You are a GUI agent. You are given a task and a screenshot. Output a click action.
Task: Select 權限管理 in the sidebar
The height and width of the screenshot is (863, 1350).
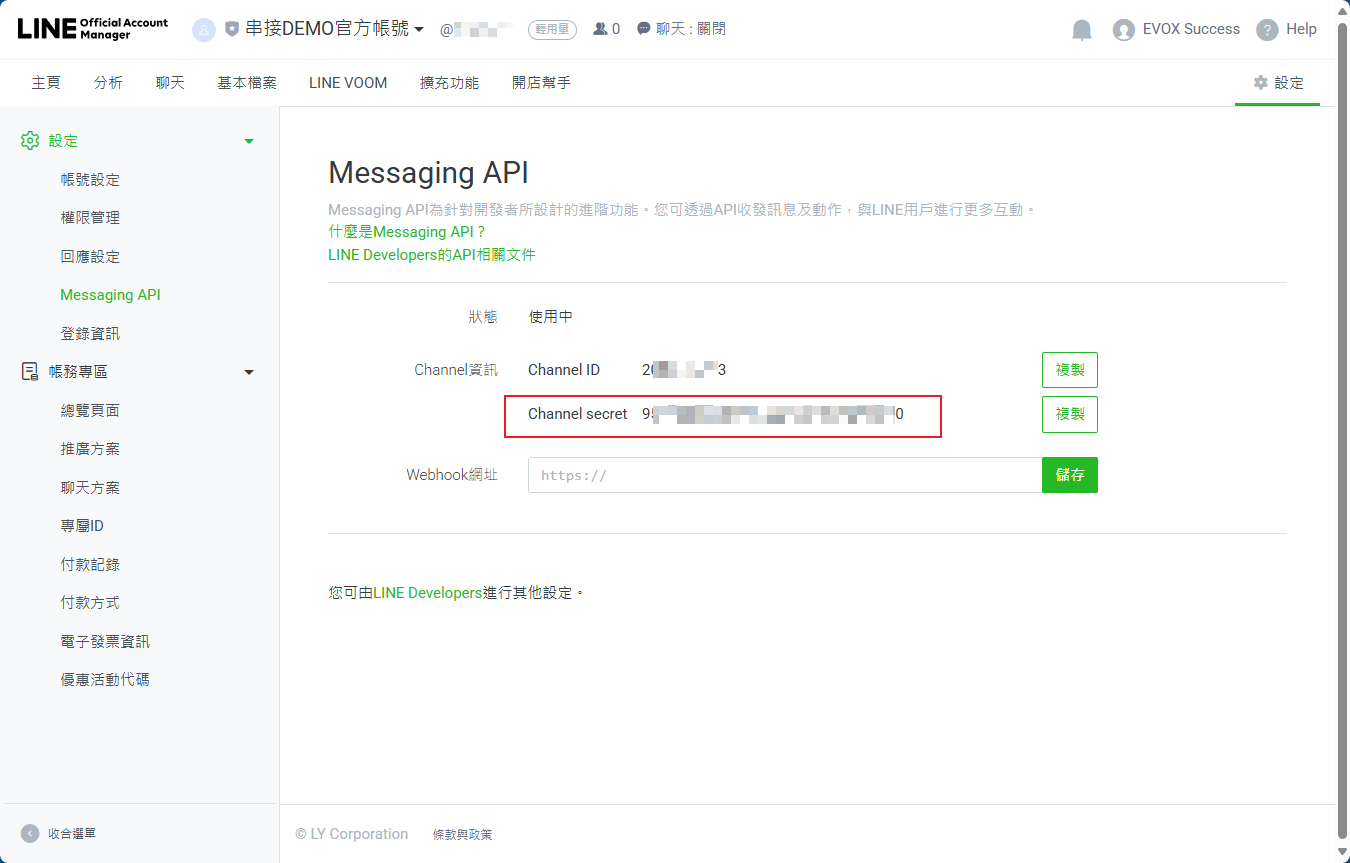point(90,218)
